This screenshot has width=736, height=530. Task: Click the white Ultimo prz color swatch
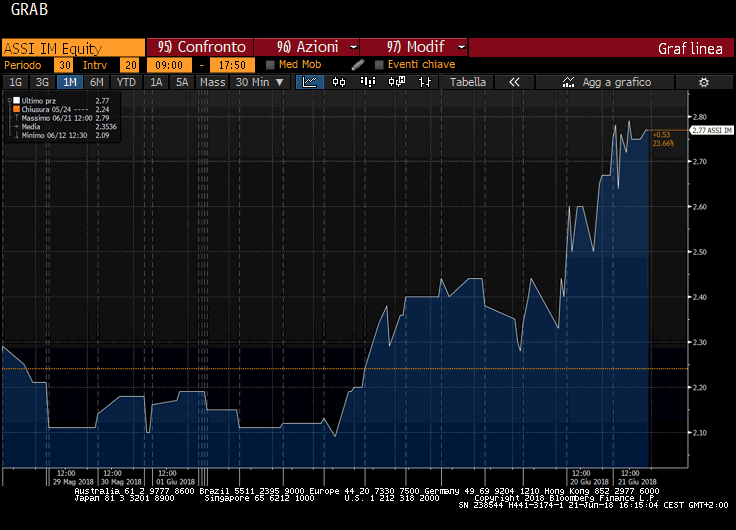point(16,100)
